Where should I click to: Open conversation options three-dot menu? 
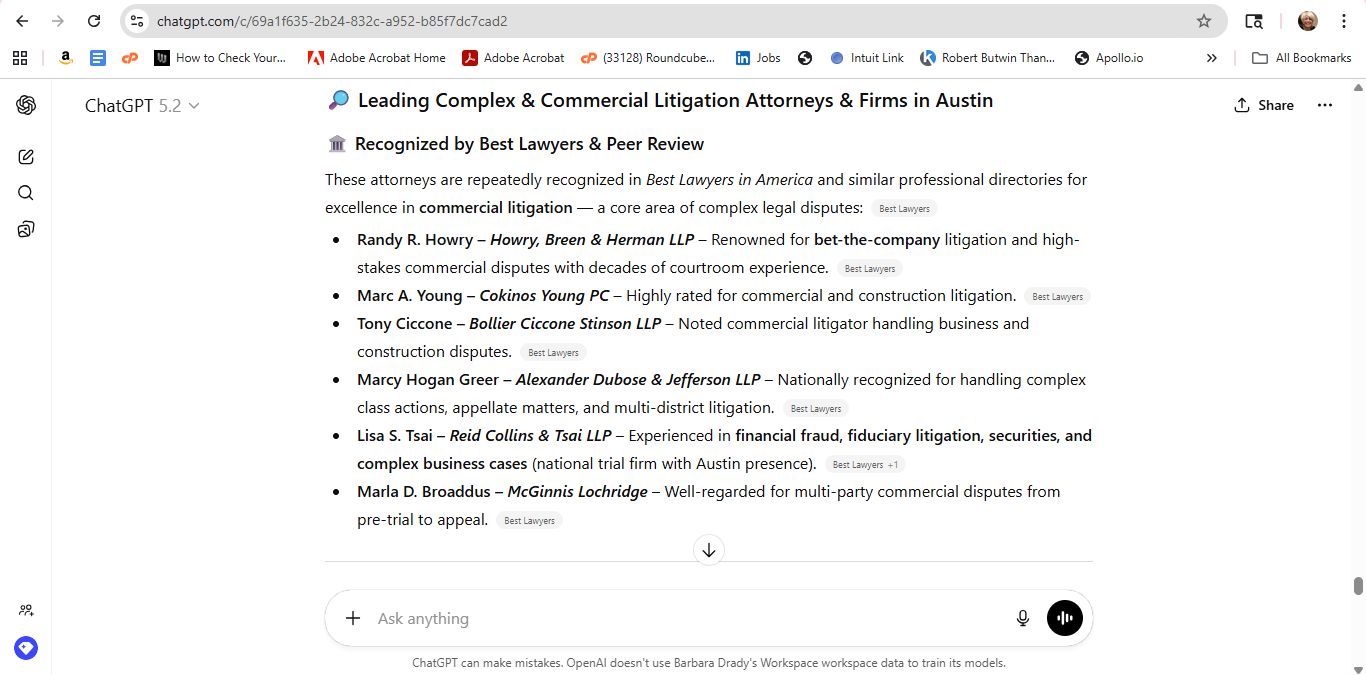(x=1325, y=105)
